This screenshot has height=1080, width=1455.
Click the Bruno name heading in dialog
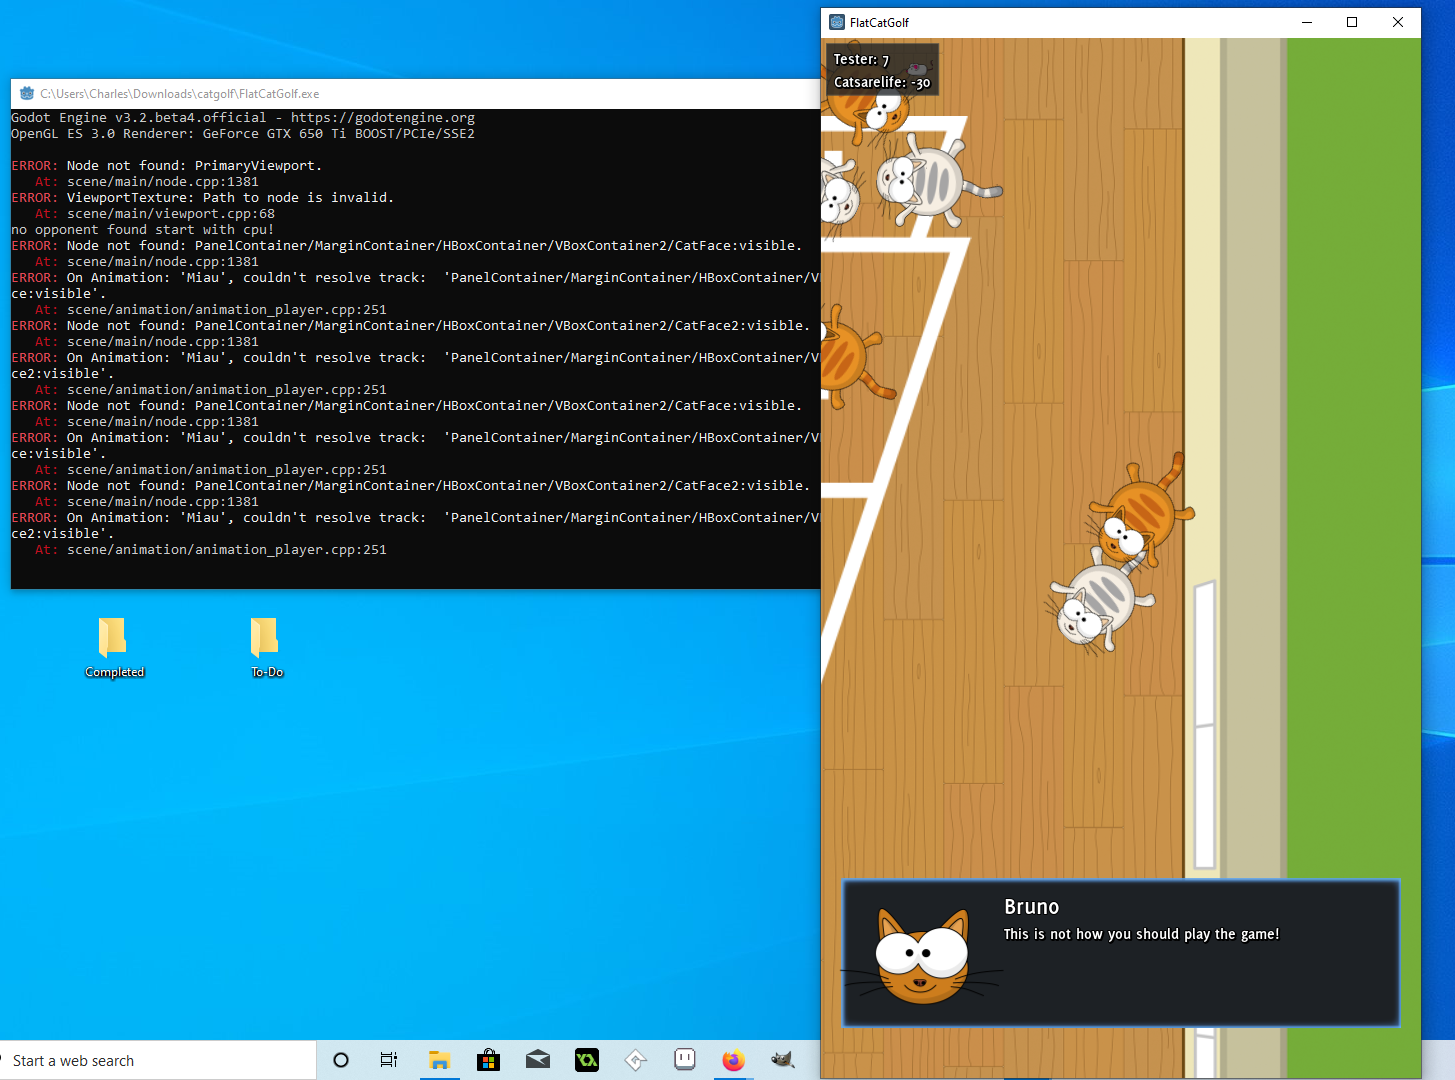tap(1031, 907)
